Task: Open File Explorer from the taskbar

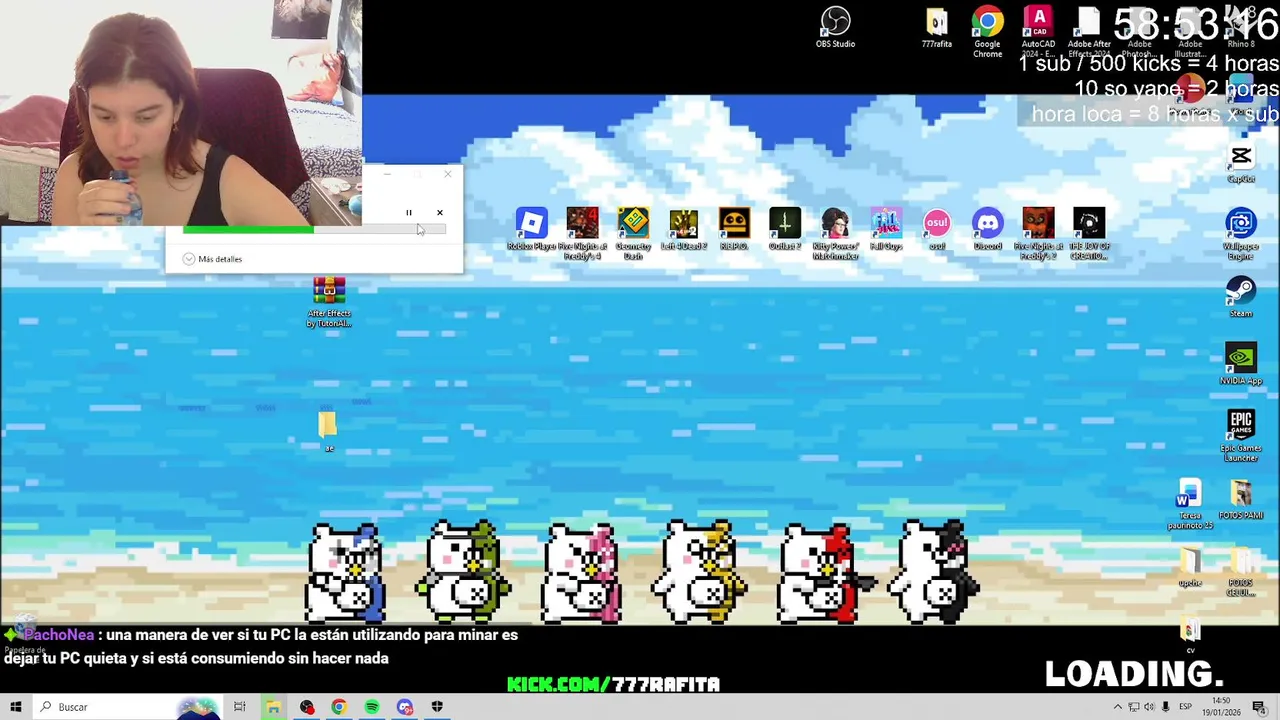Action: (x=272, y=707)
